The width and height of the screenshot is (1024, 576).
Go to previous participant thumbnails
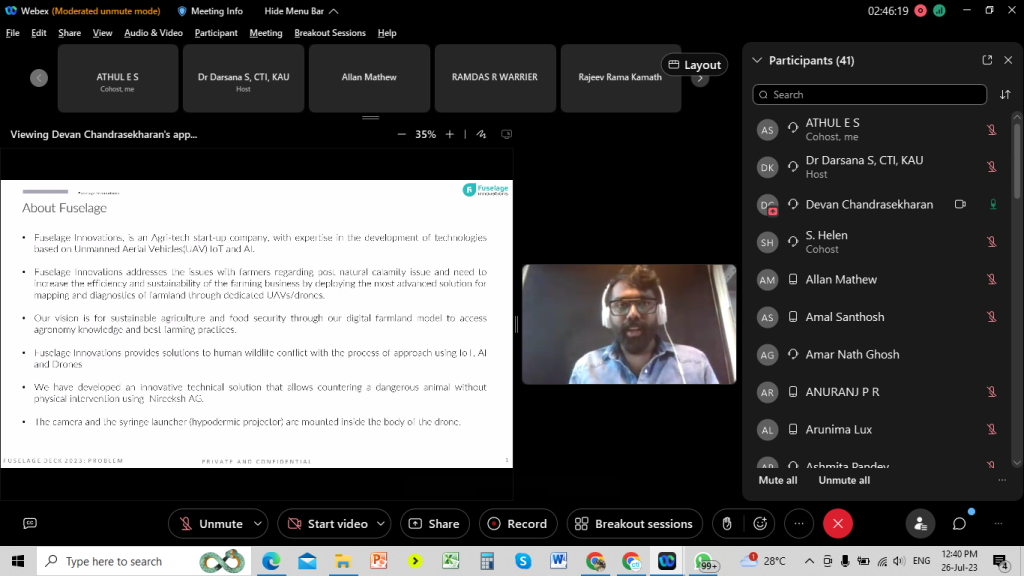pyautogui.click(x=39, y=78)
